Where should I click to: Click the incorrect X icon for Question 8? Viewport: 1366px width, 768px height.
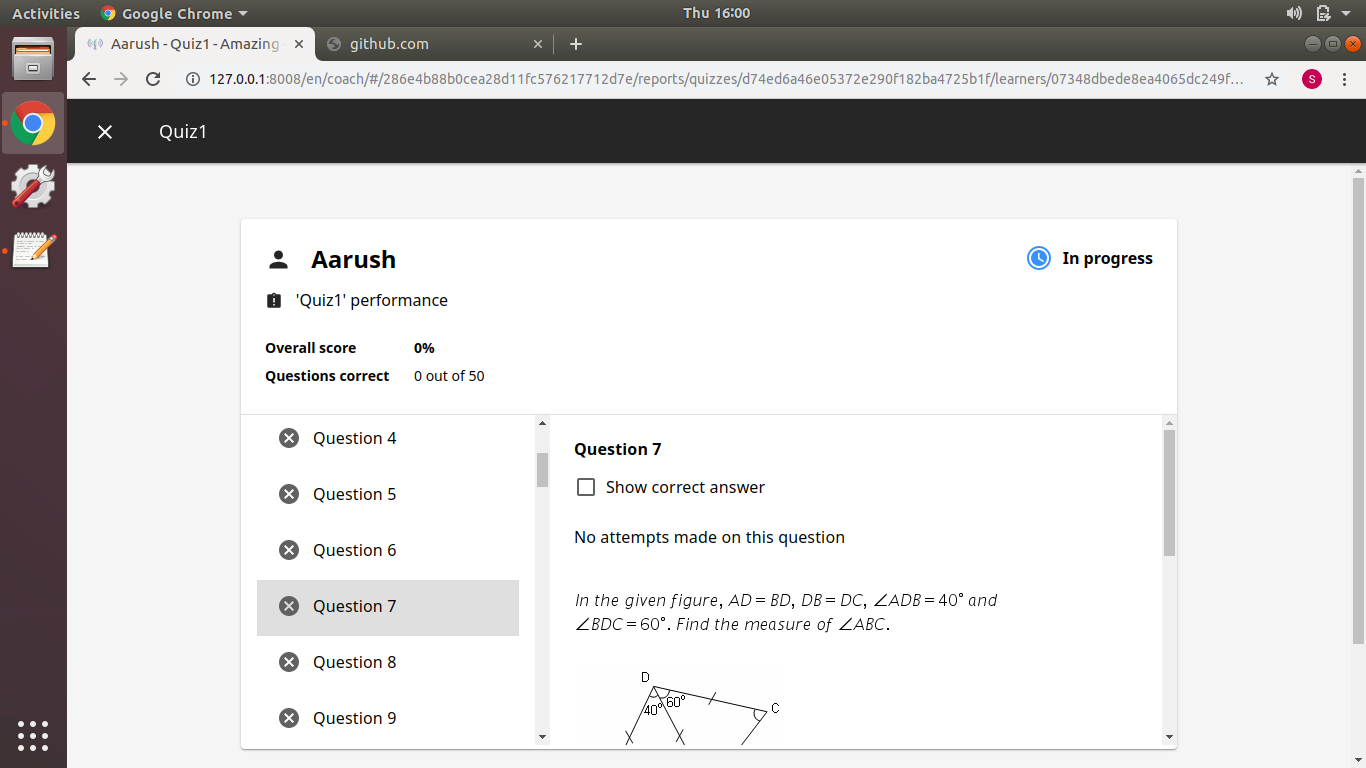tap(289, 662)
